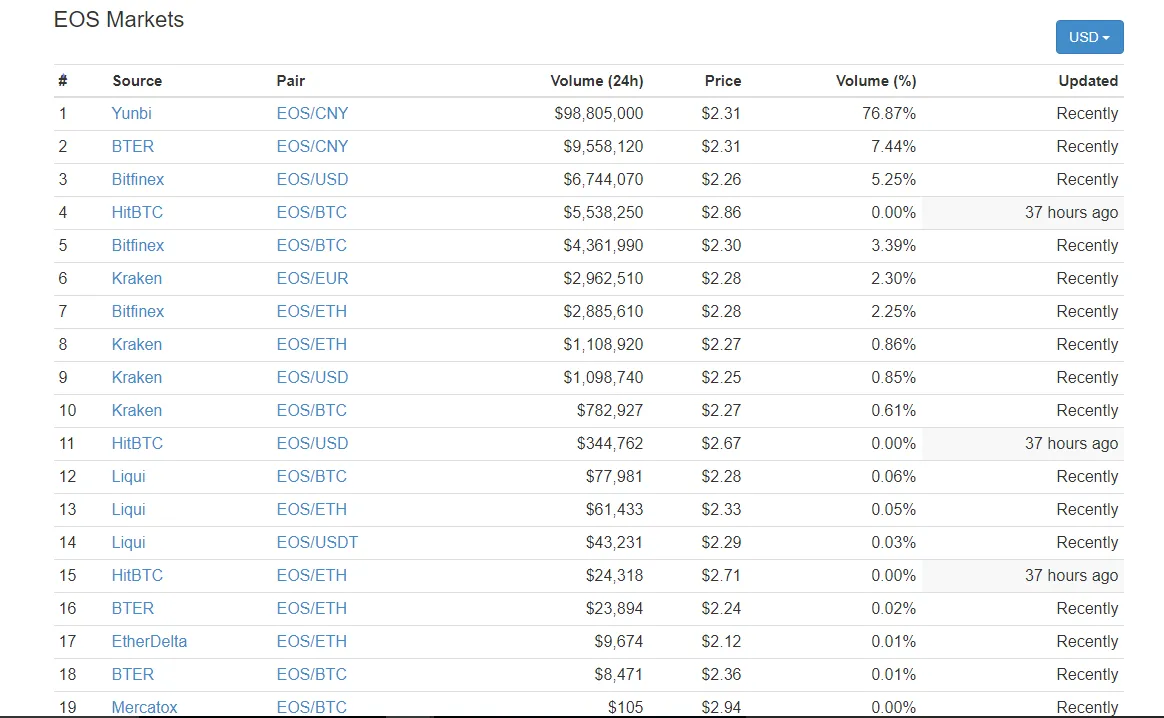Screen dimensions: 1164x718
Task: Open Kraken source in row 8
Action: coord(137,345)
